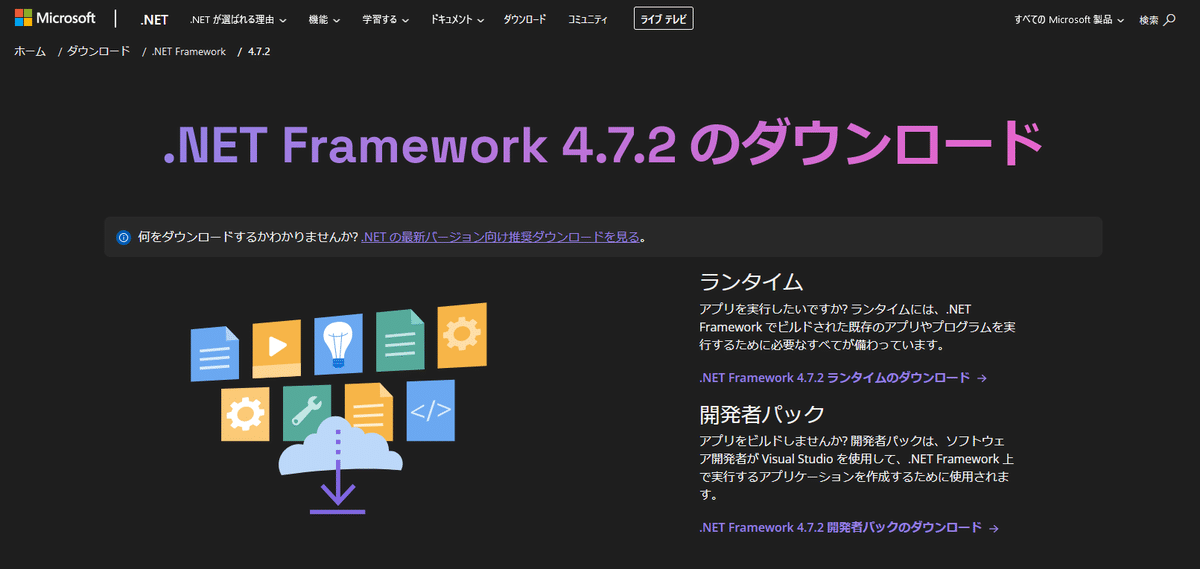Click the info icon in the notice banner
1200x569 pixels.
[x=123, y=237]
